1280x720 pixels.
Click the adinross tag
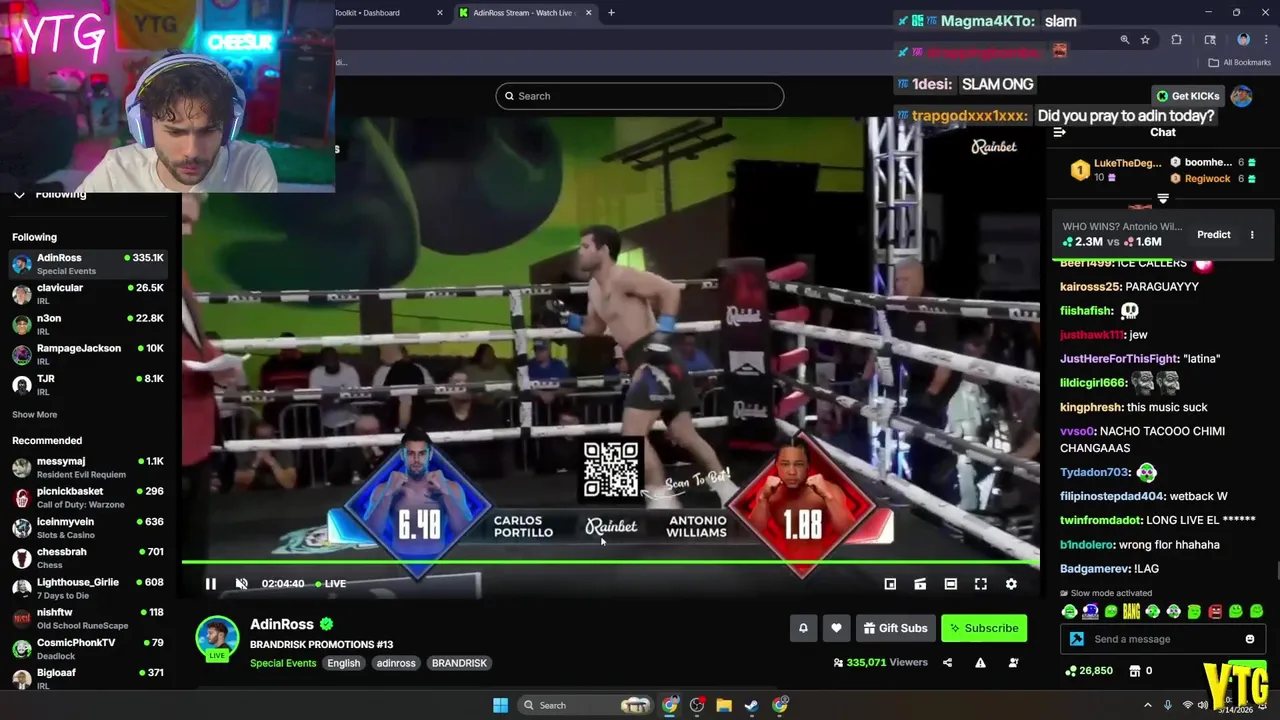coord(396,663)
